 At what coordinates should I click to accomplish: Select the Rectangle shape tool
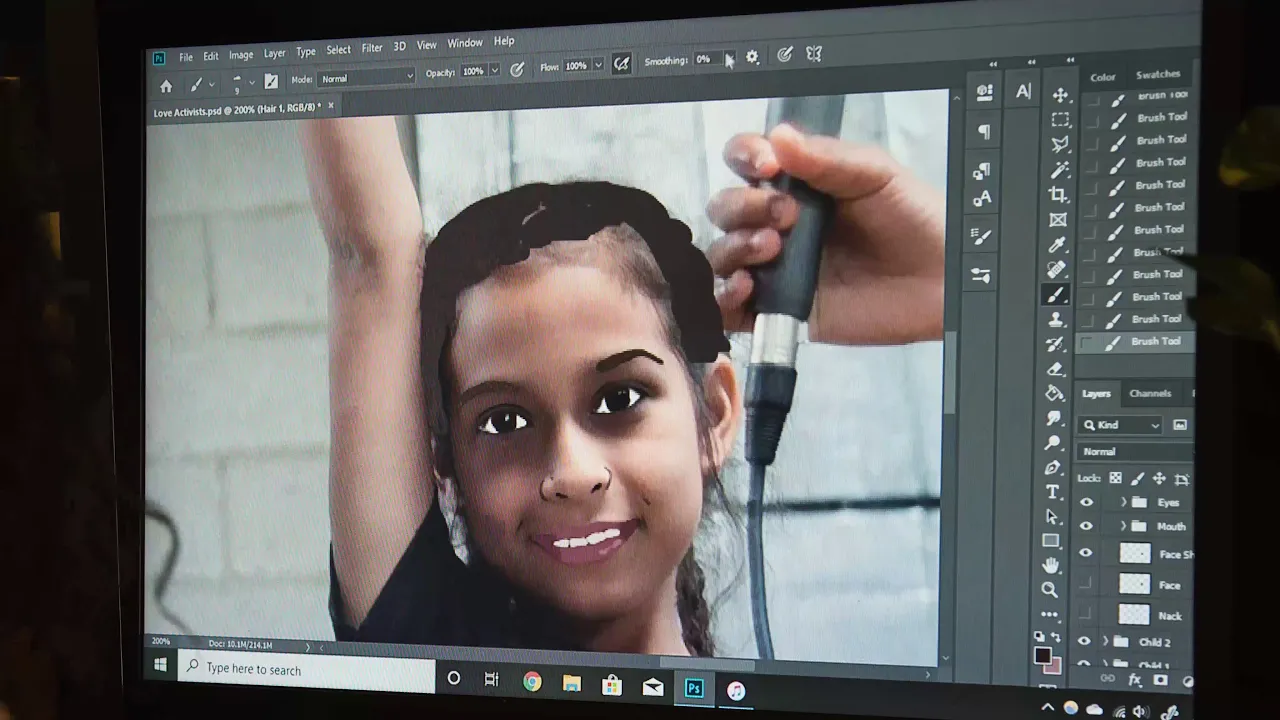point(1051,541)
